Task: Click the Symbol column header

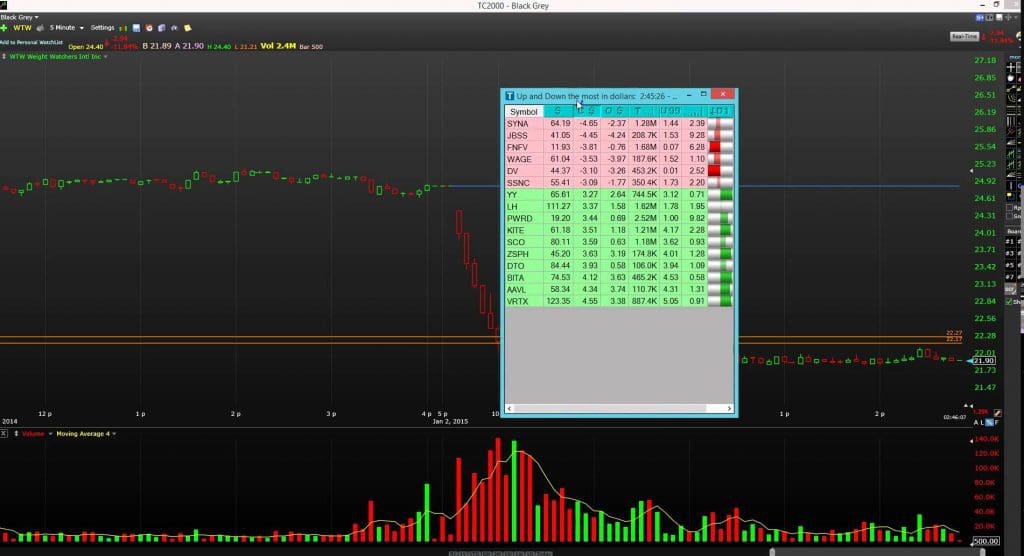Action: (x=523, y=112)
